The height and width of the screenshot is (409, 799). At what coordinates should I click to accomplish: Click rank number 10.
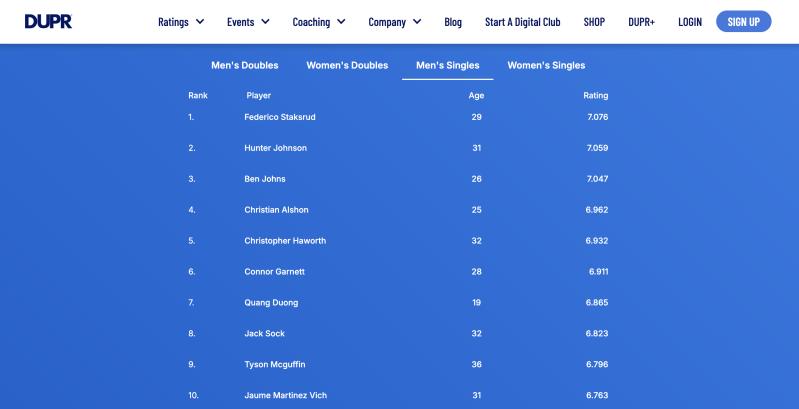(193, 395)
